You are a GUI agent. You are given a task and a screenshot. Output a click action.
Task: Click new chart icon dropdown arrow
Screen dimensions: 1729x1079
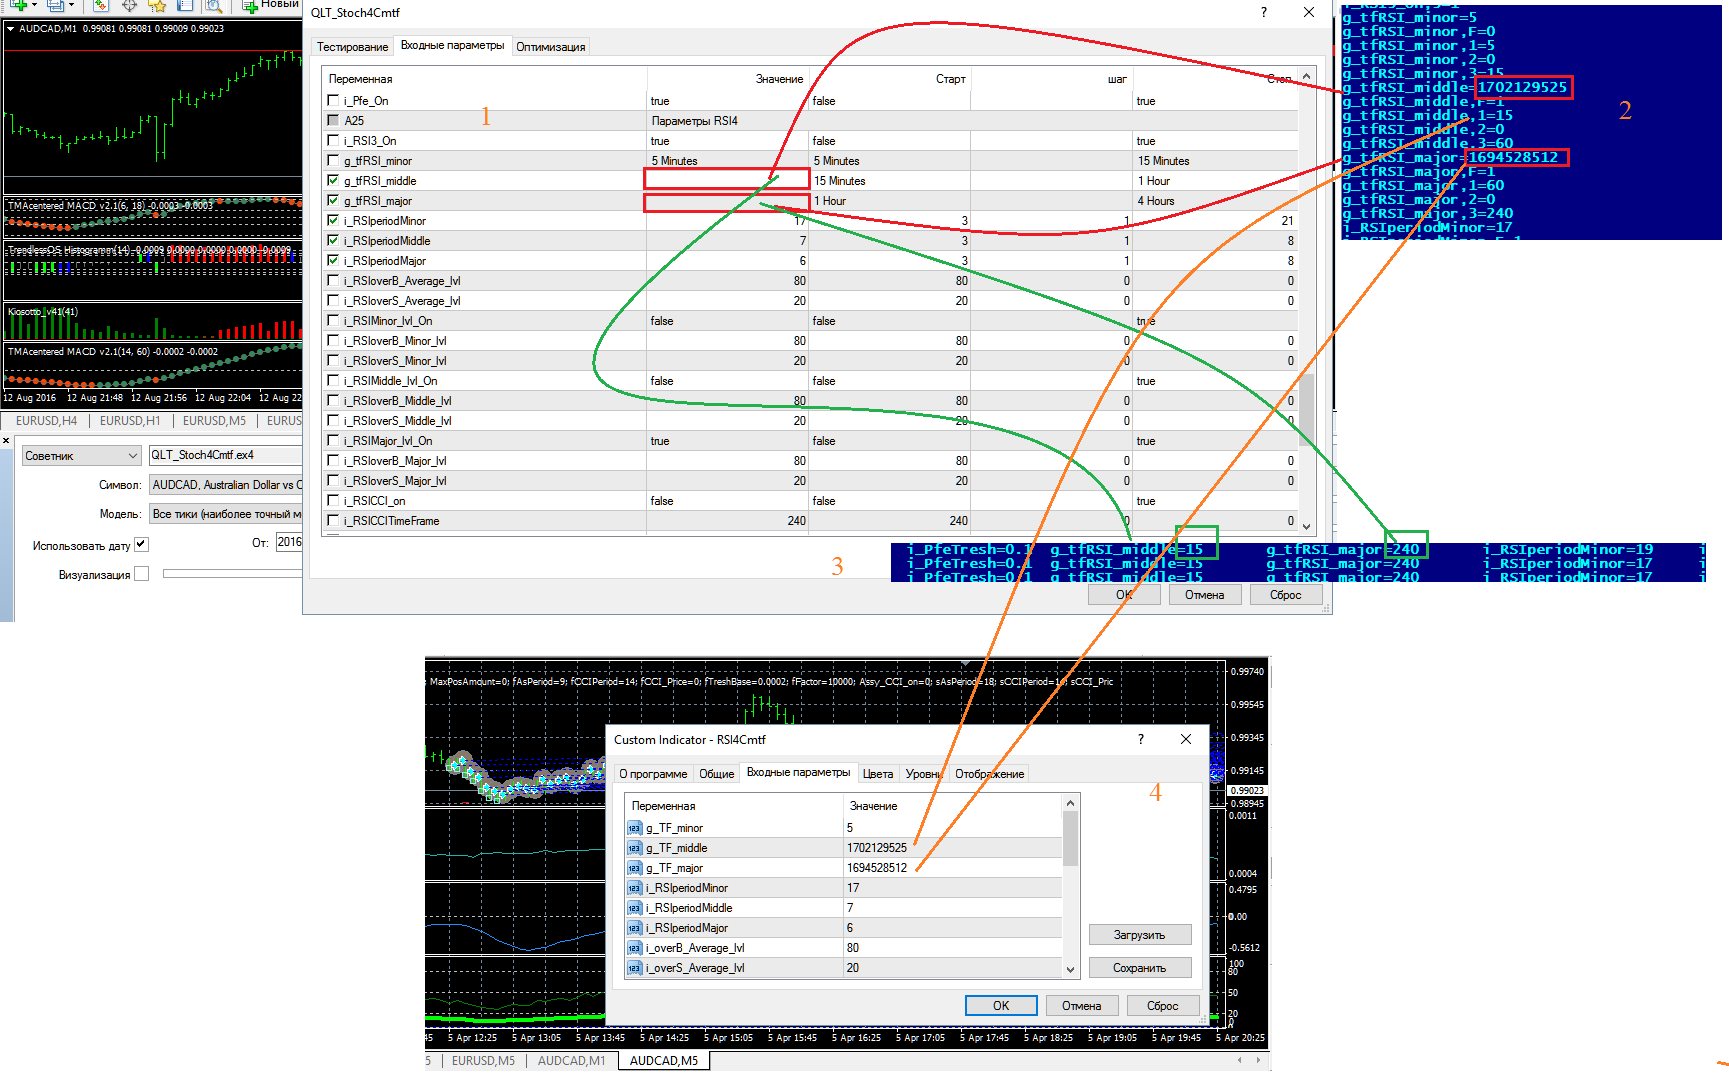(35, 5)
